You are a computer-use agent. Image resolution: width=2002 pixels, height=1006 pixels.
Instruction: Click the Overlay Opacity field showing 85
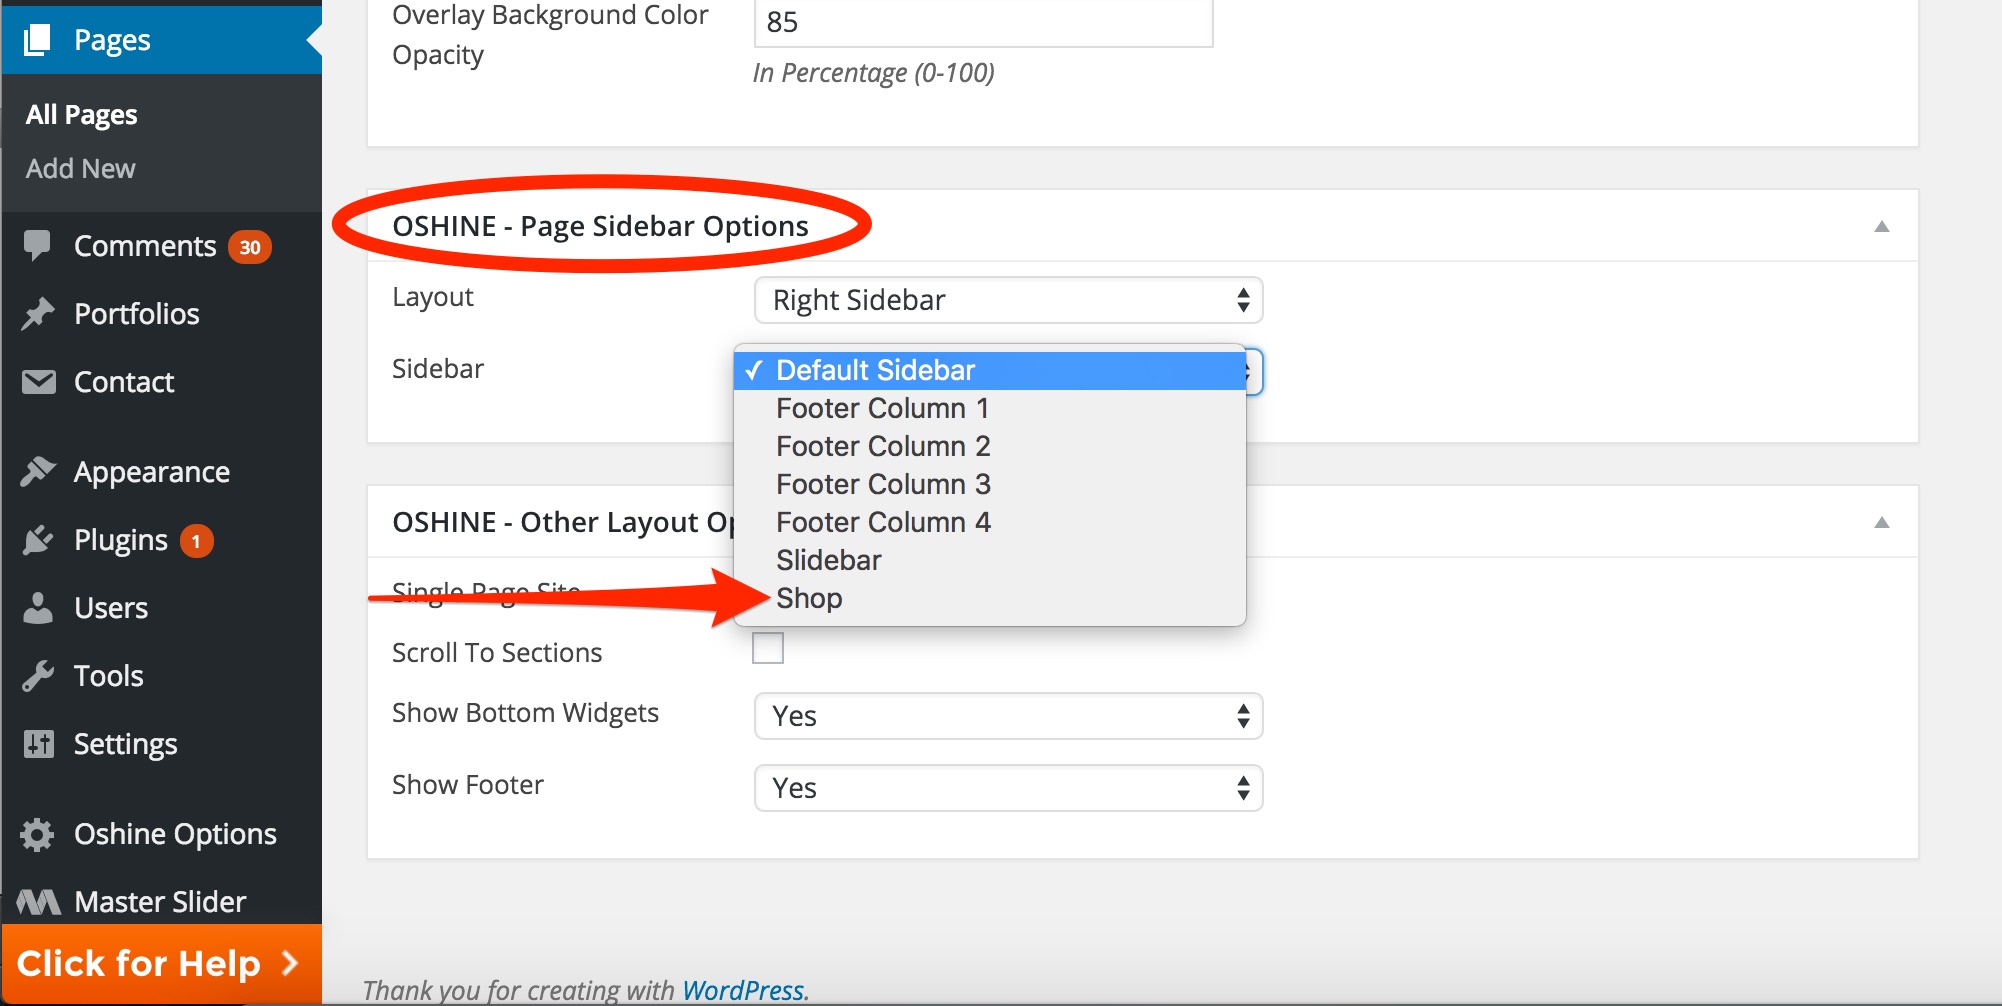tap(984, 22)
